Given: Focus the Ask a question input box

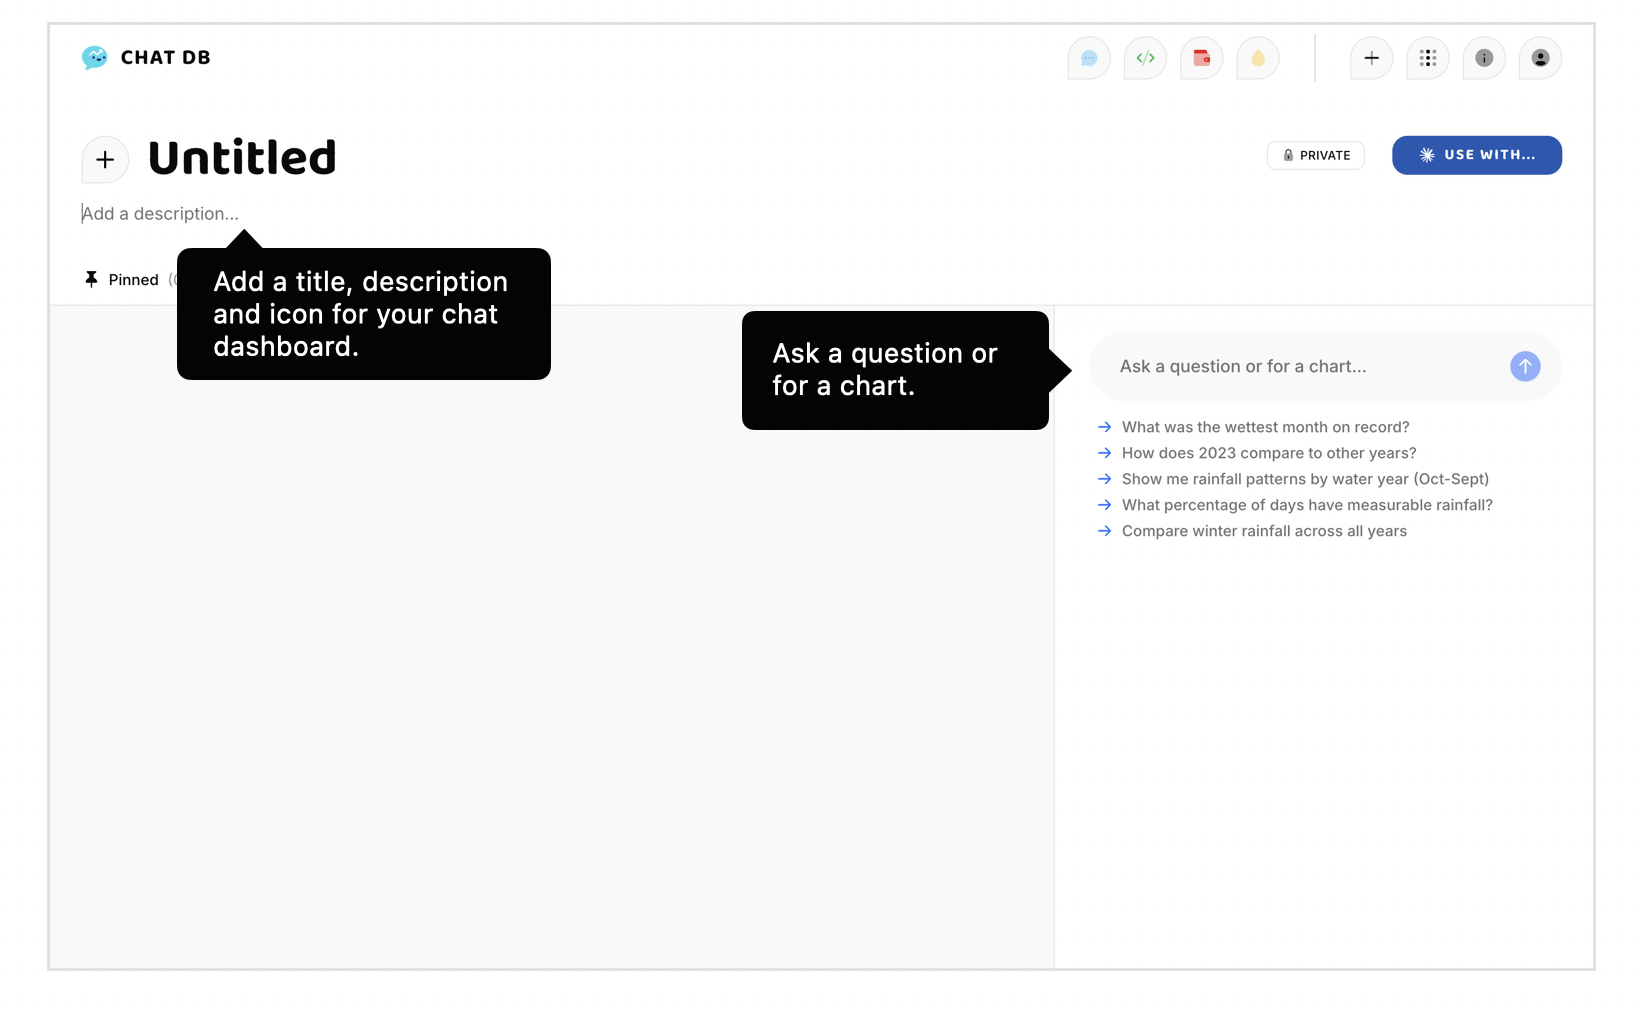Looking at the screenshot, I should [x=1300, y=367].
